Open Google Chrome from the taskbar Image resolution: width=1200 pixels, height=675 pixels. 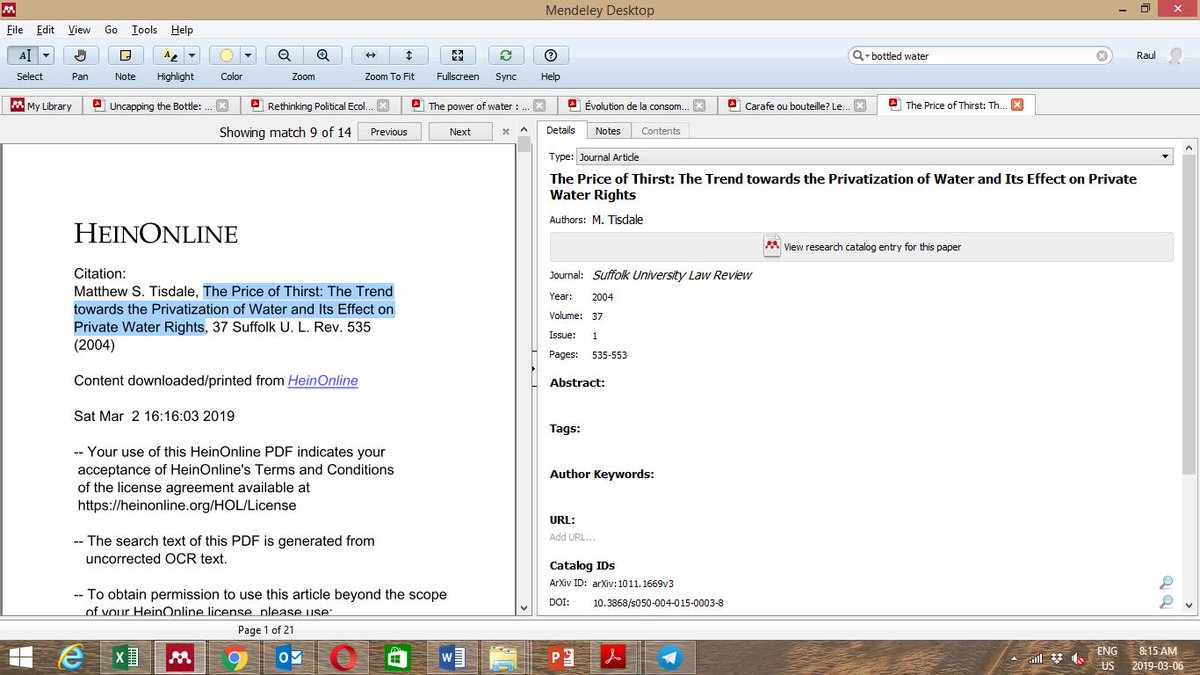234,657
